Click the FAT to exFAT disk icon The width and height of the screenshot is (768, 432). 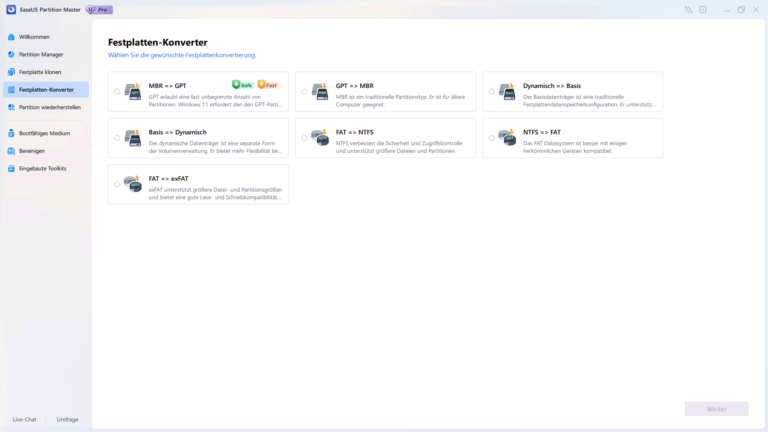(133, 184)
